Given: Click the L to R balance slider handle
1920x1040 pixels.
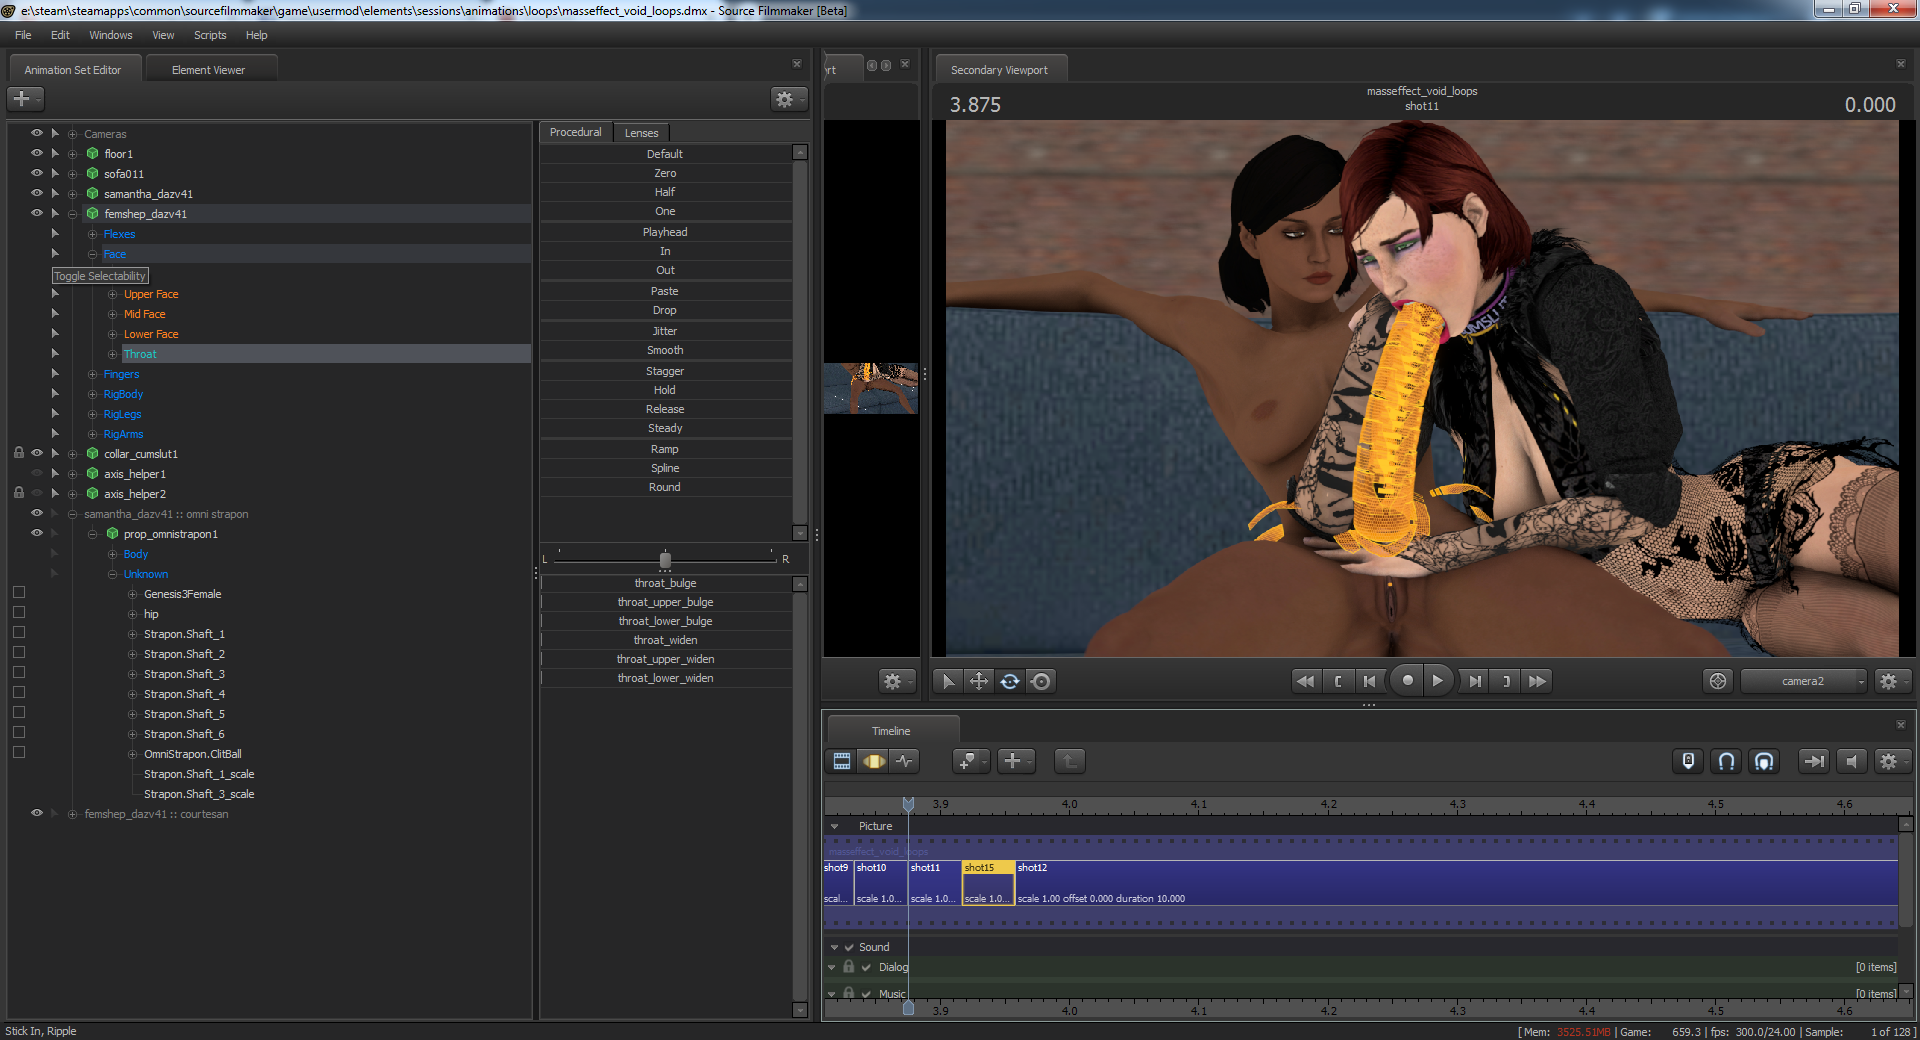Looking at the screenshot, I should (x=665, y=560).
